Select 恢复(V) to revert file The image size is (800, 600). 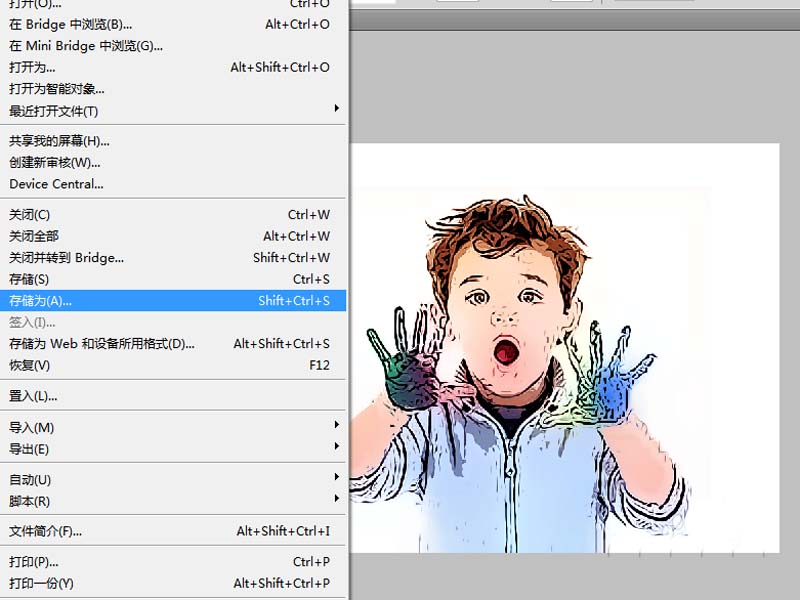[173, 365]
